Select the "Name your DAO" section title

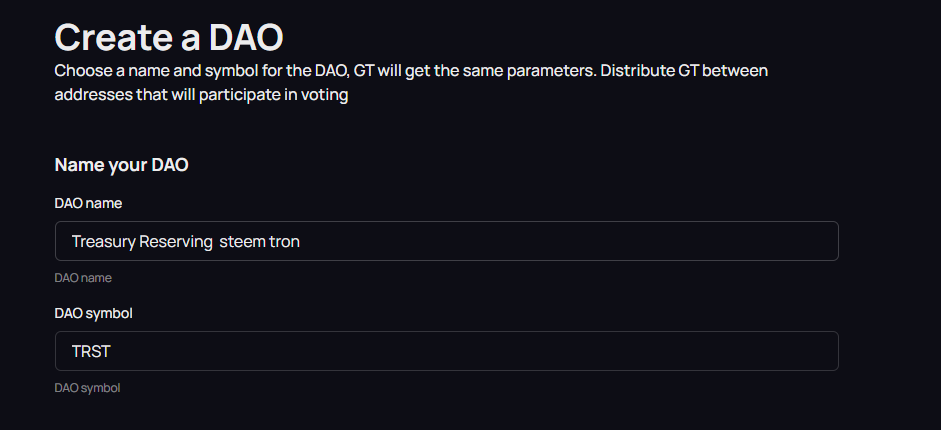point(121,165)
